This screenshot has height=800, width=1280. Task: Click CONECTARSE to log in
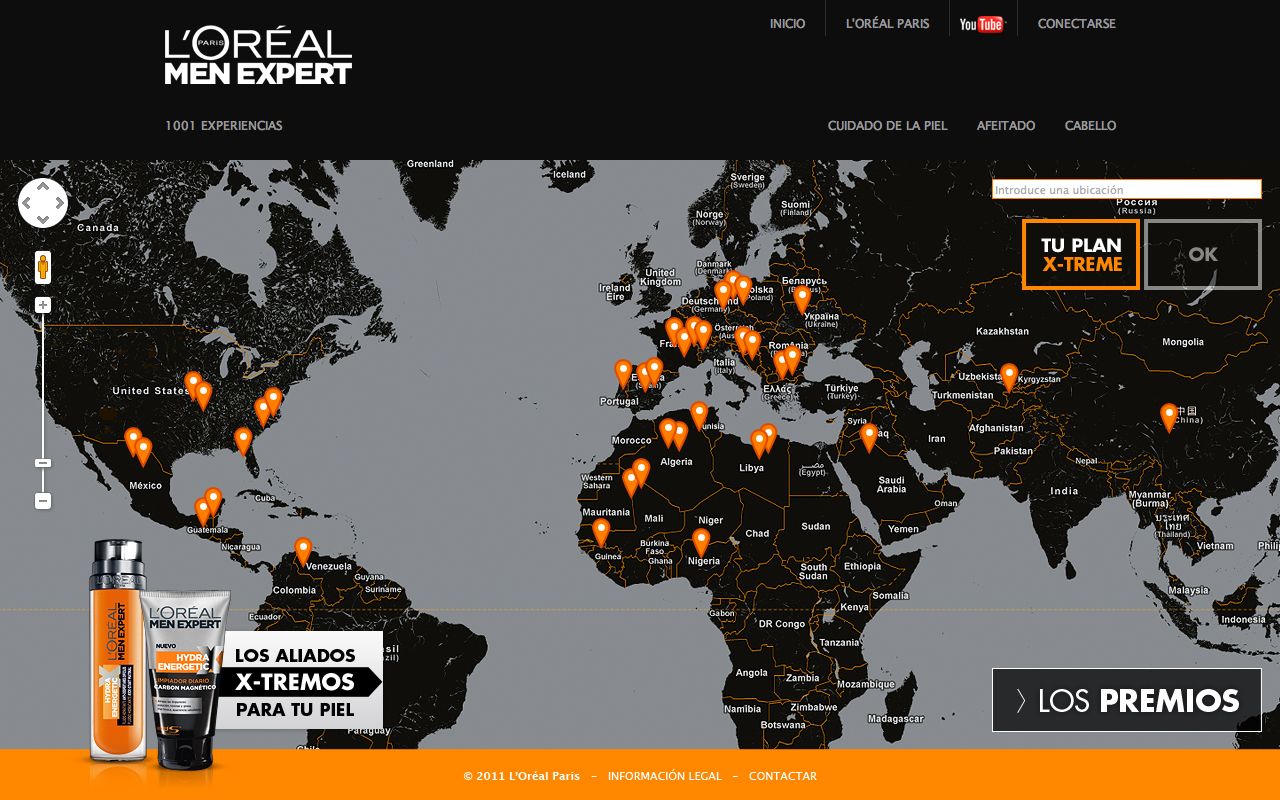click(1077, 24)
